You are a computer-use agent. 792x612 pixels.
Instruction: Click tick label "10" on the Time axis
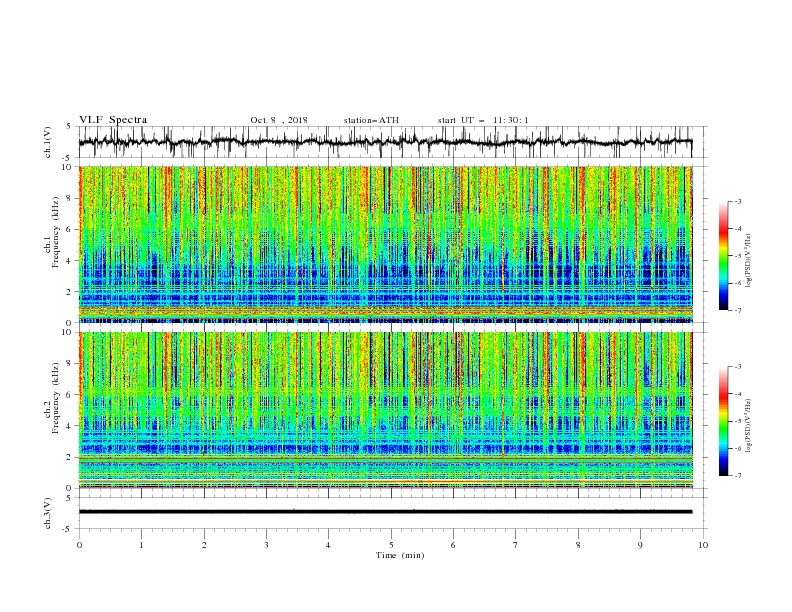(x=703, y=545)
